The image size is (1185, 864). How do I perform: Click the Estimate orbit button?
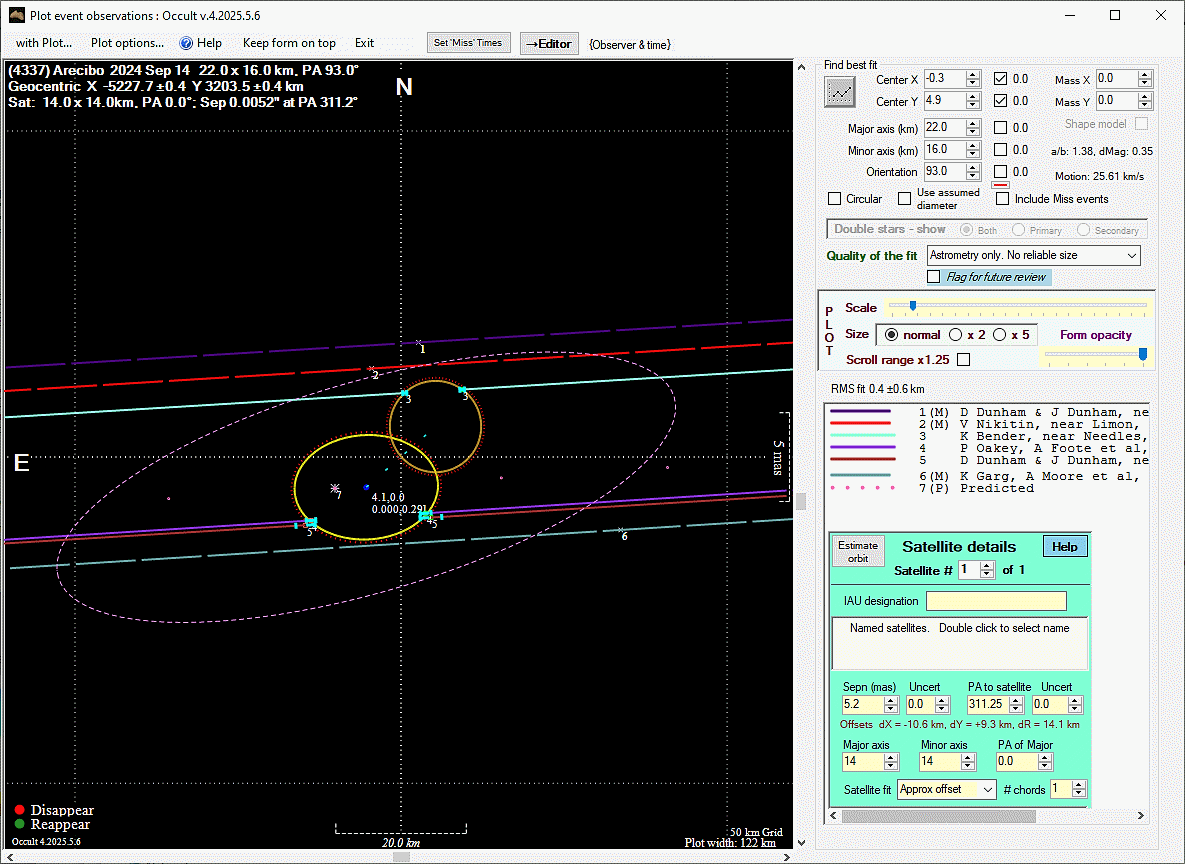coord(858,552)
